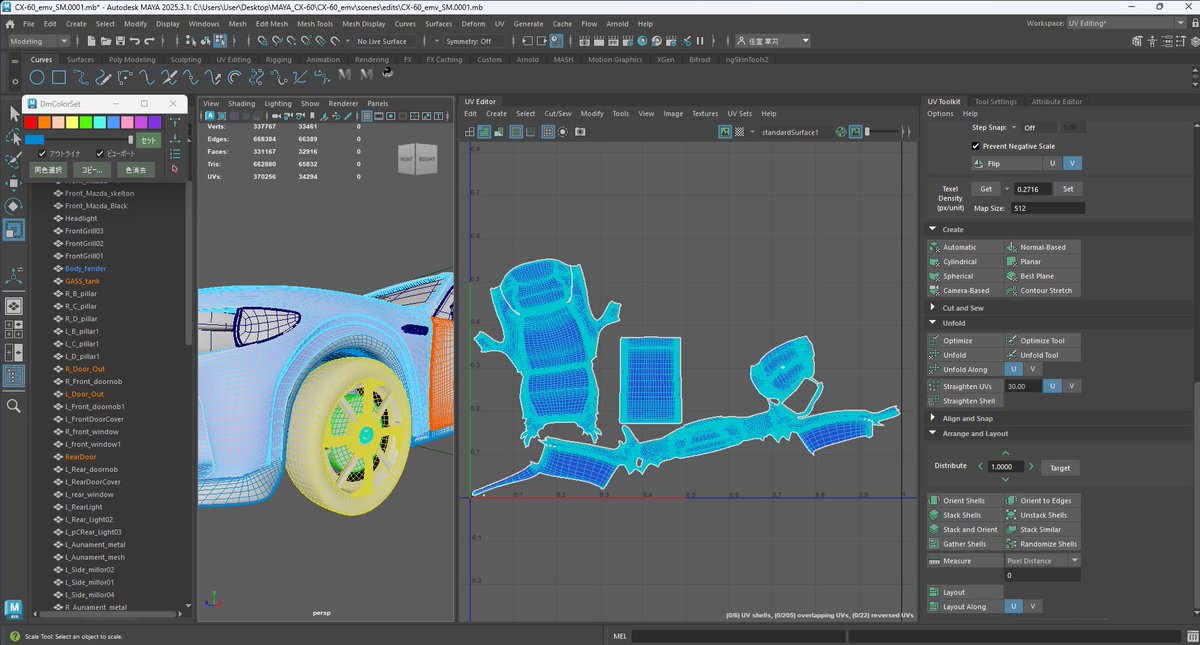Click the Randomize Shells icon
Viewport: 1200px width, 645px height.
pyautogui.click(x=1012, y=544)
